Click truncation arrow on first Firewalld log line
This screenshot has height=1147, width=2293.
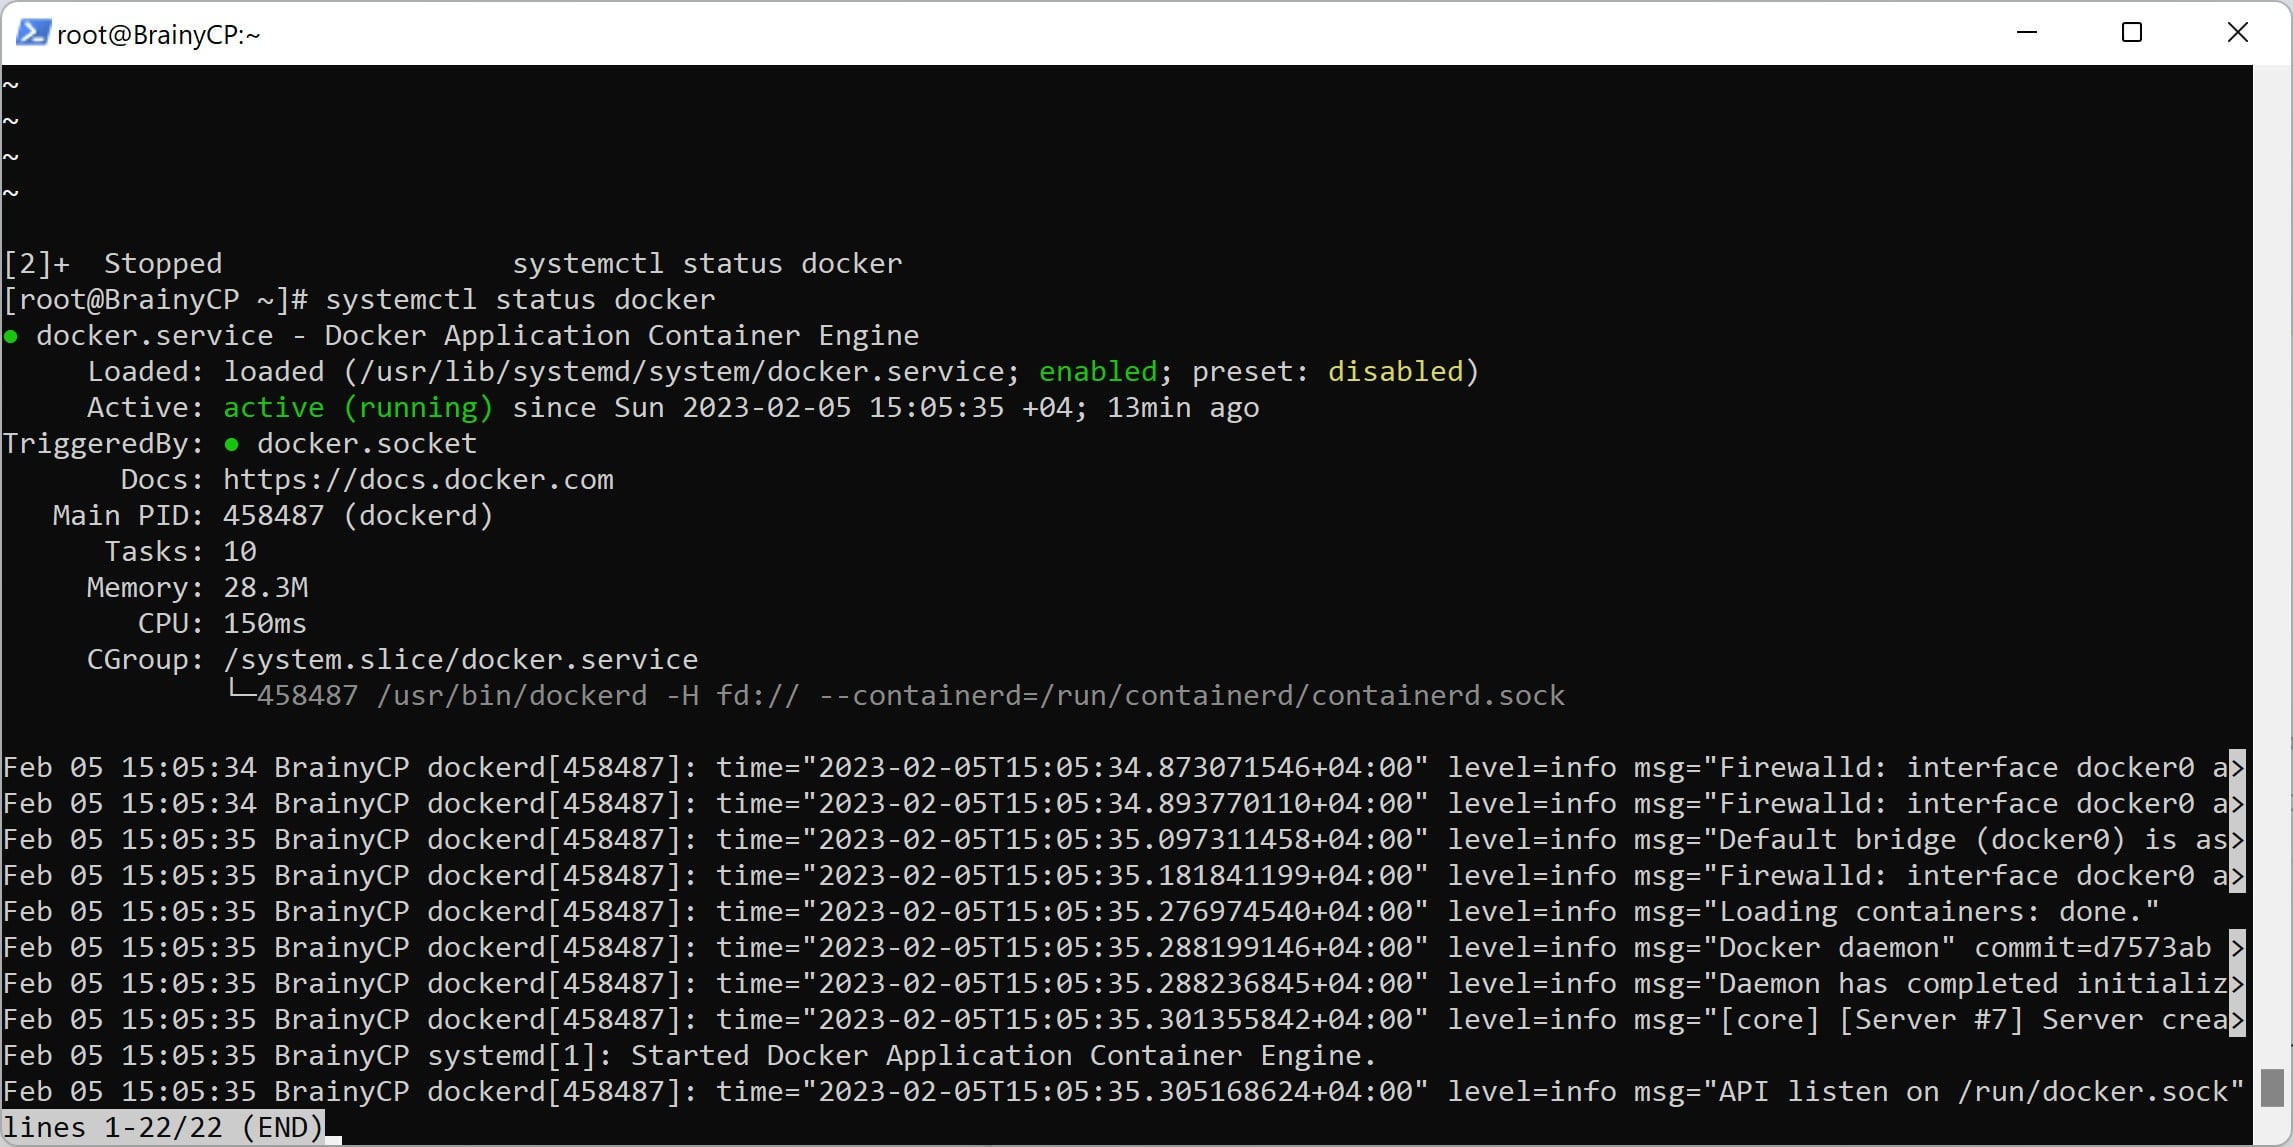click(x=2238, y=768)
